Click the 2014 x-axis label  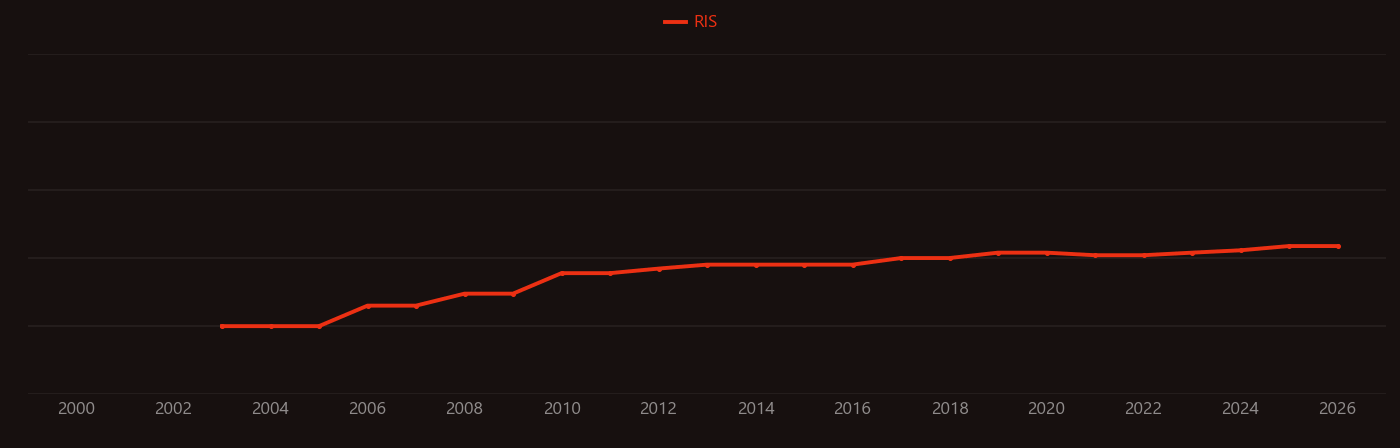(756, 409)
